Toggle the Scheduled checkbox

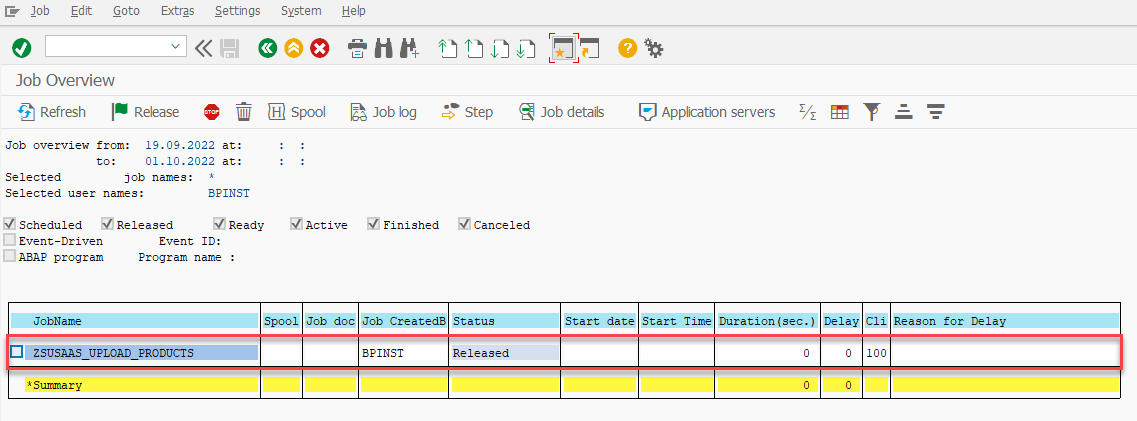tap(10, 224)
